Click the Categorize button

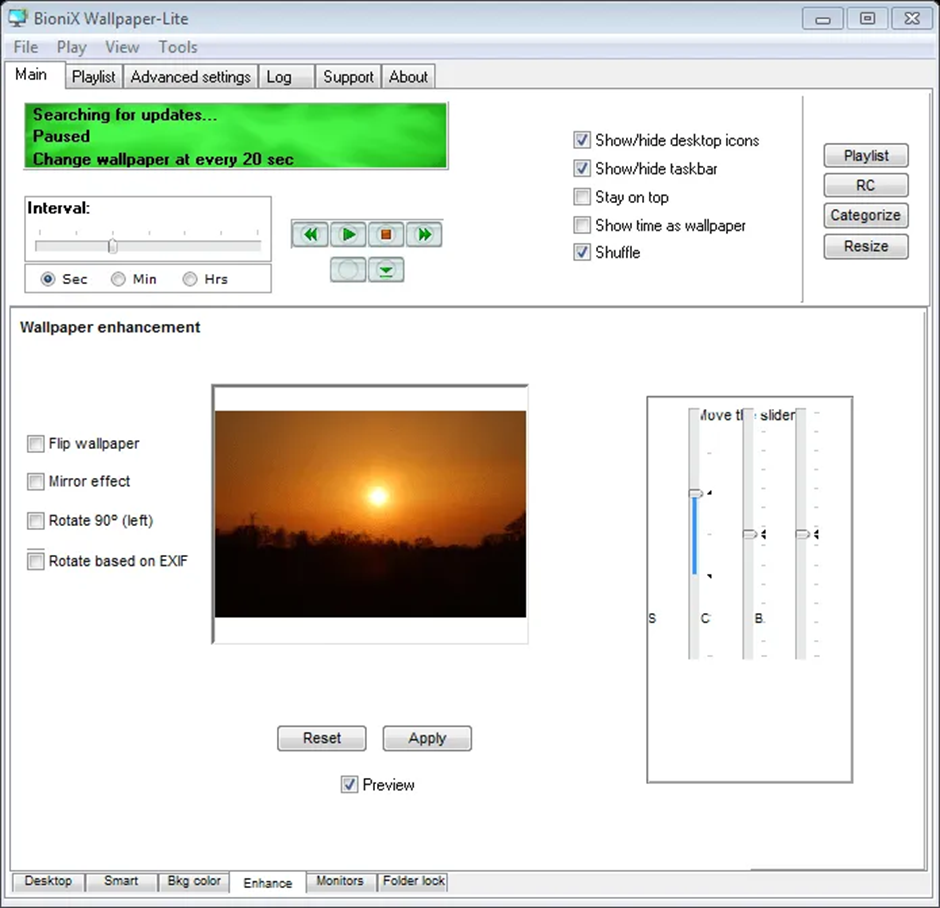866,215
